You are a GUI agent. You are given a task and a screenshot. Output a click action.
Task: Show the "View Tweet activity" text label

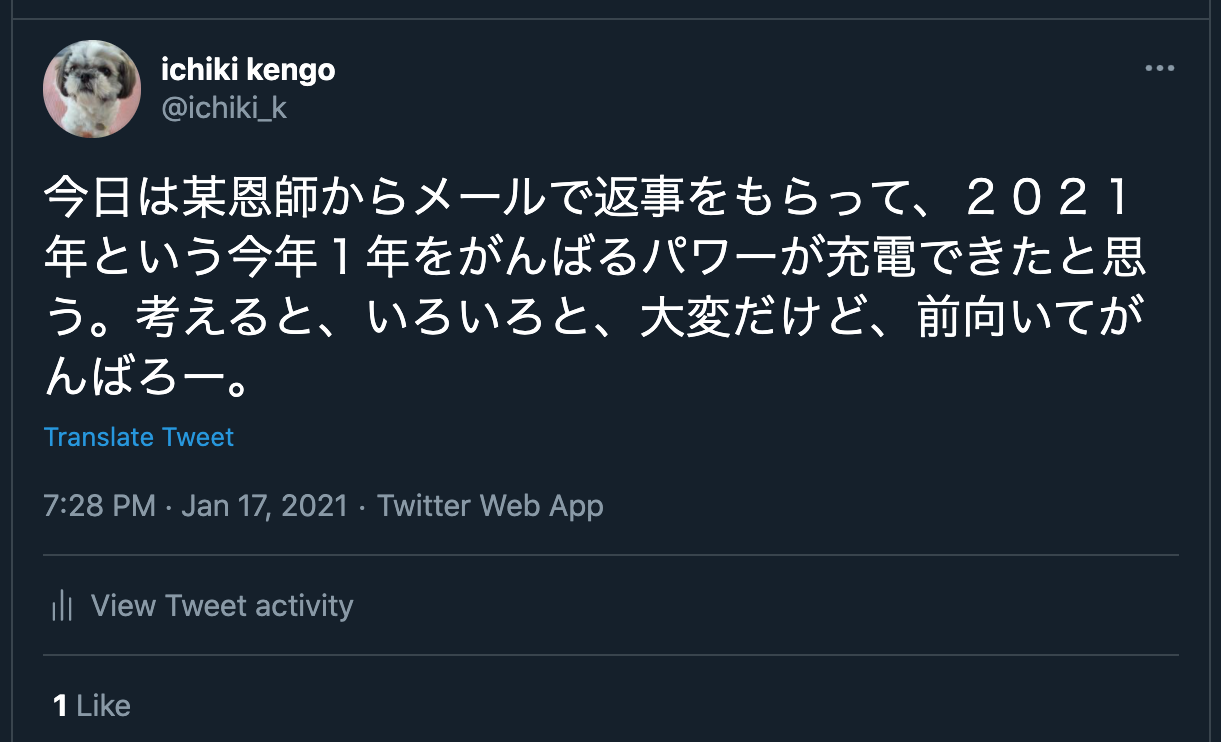pos(222,606)
